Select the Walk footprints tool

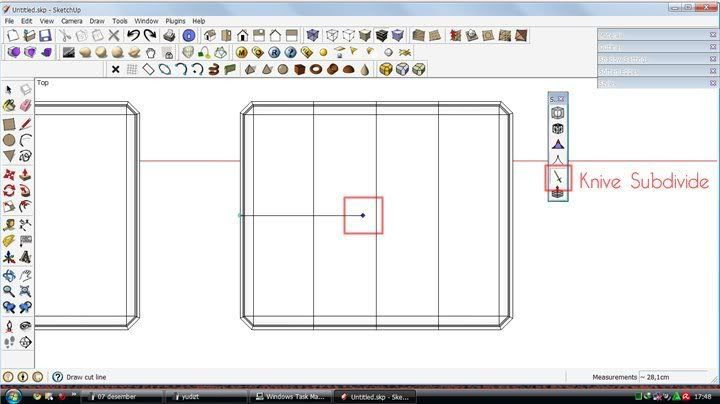pos(9,342)
